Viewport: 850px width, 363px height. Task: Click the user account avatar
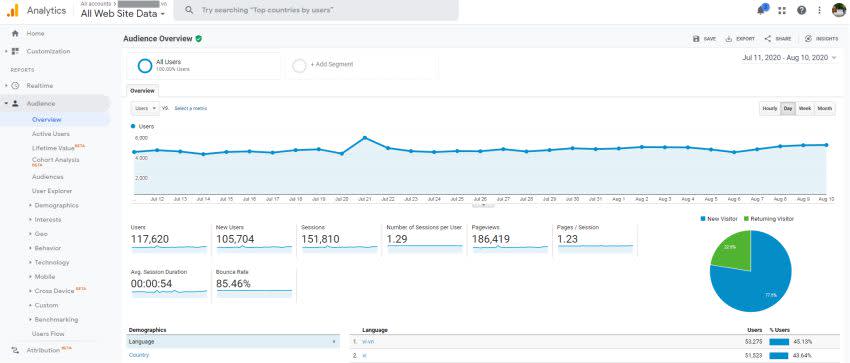tap(839, 10)
